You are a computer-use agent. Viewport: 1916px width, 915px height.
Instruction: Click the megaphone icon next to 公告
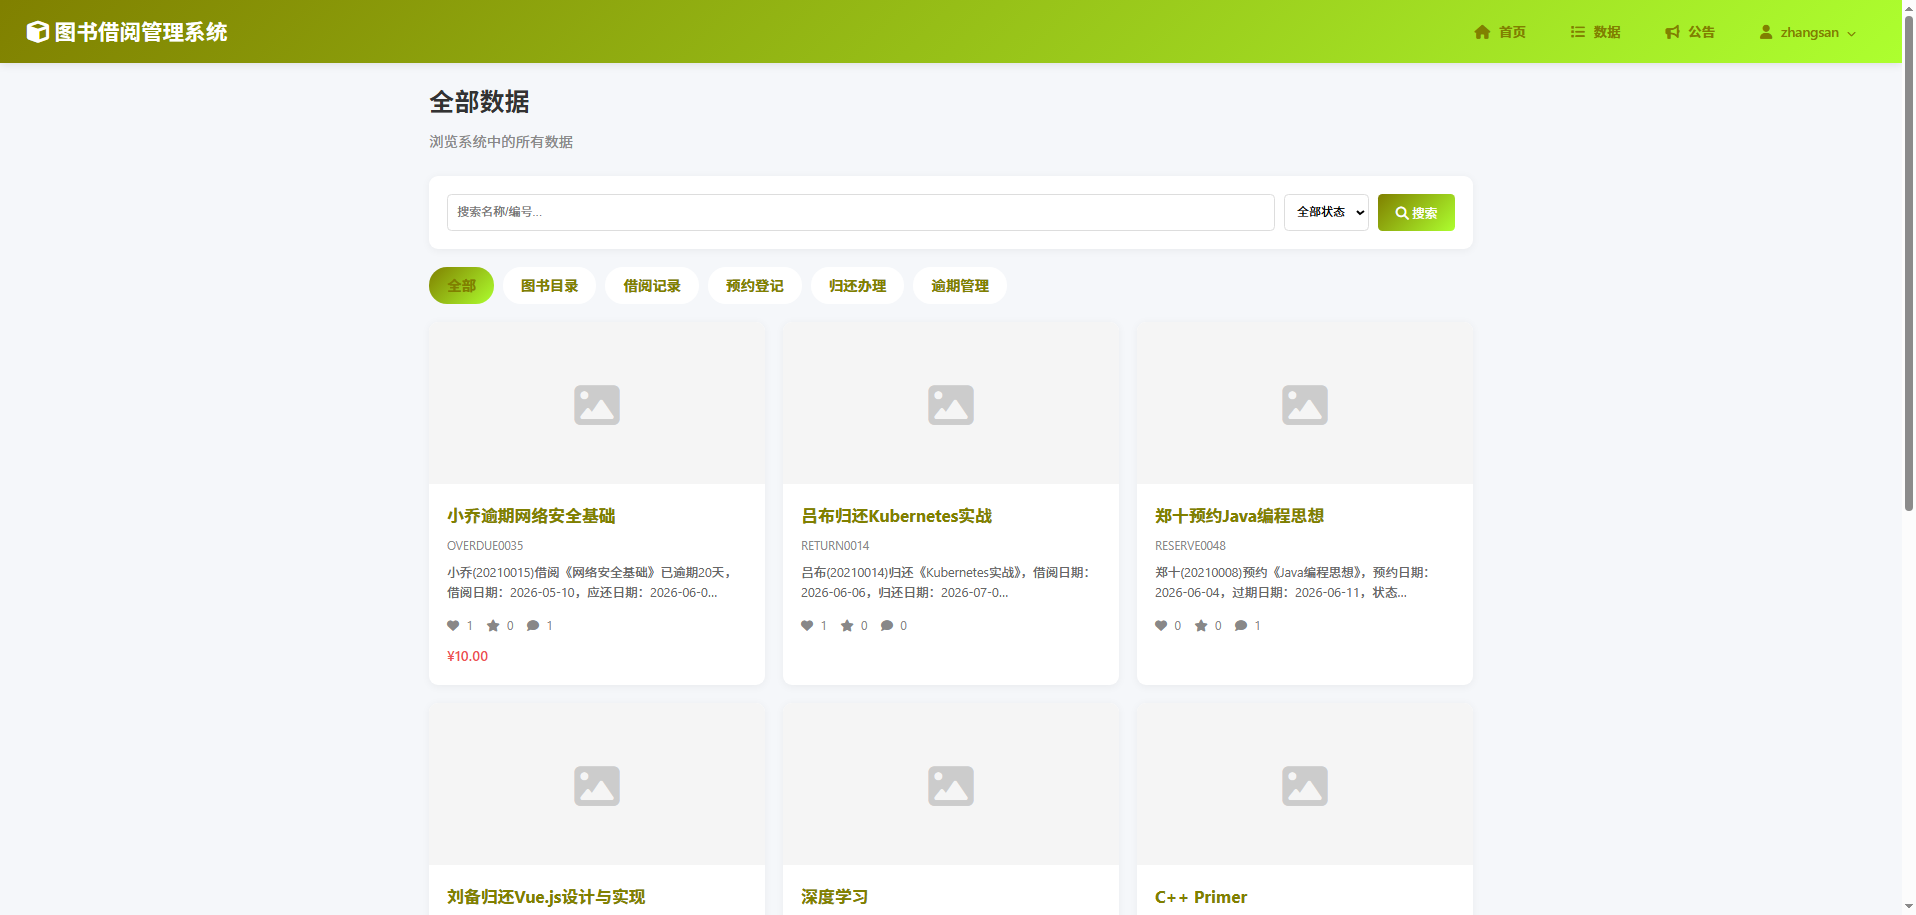point(1672,32)
